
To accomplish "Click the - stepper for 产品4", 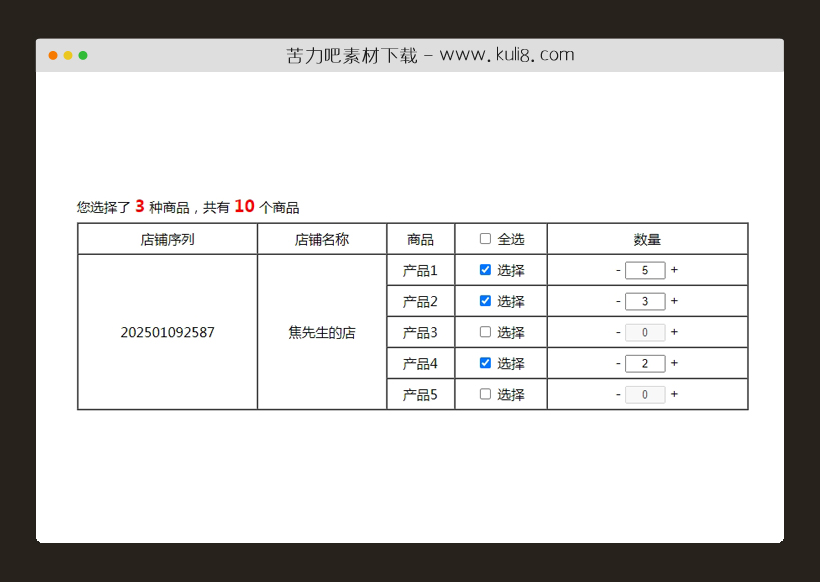I will point(619,362).
